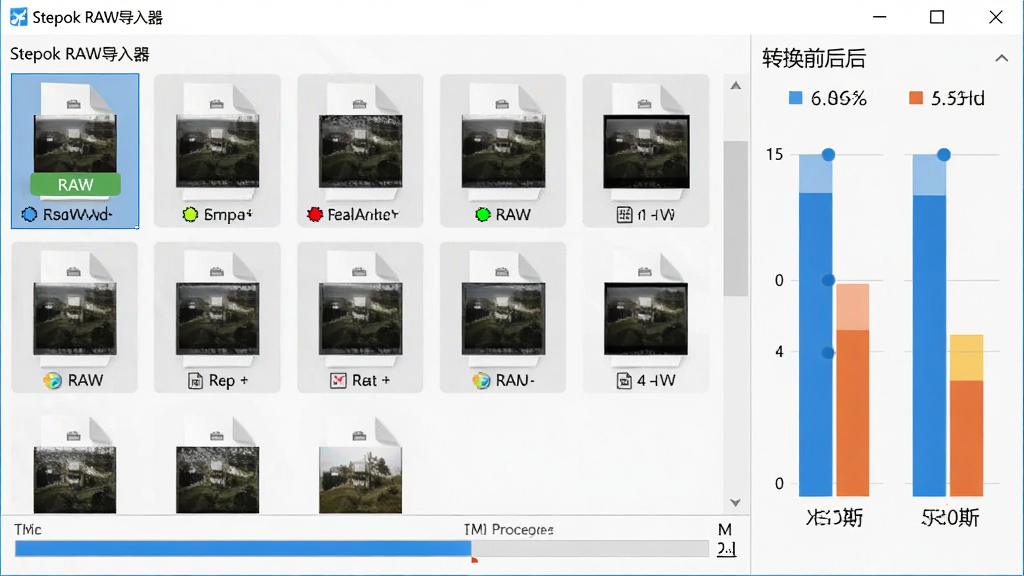Viewport: 1024px width, 576px height.
Task: Click the blue chart dot beside axis label 4
Action: (x=828, y=353)
